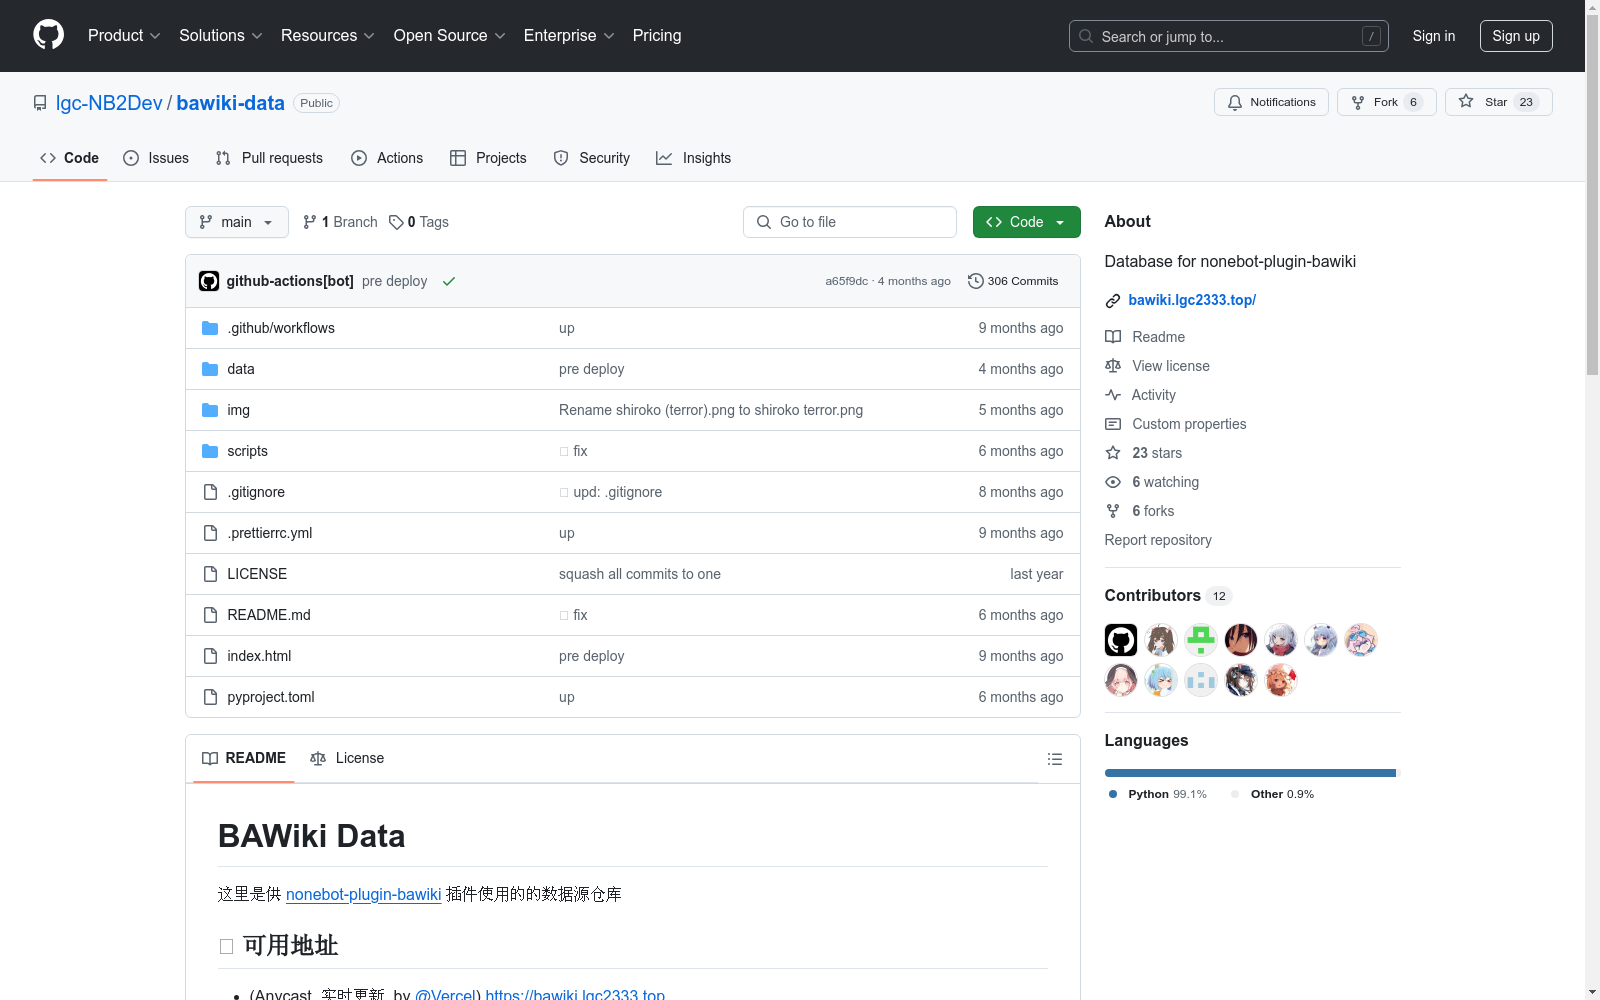Click the tag icon next to Tags
This screenshot has height=1000, width=1600.
[x=396, y=222]
